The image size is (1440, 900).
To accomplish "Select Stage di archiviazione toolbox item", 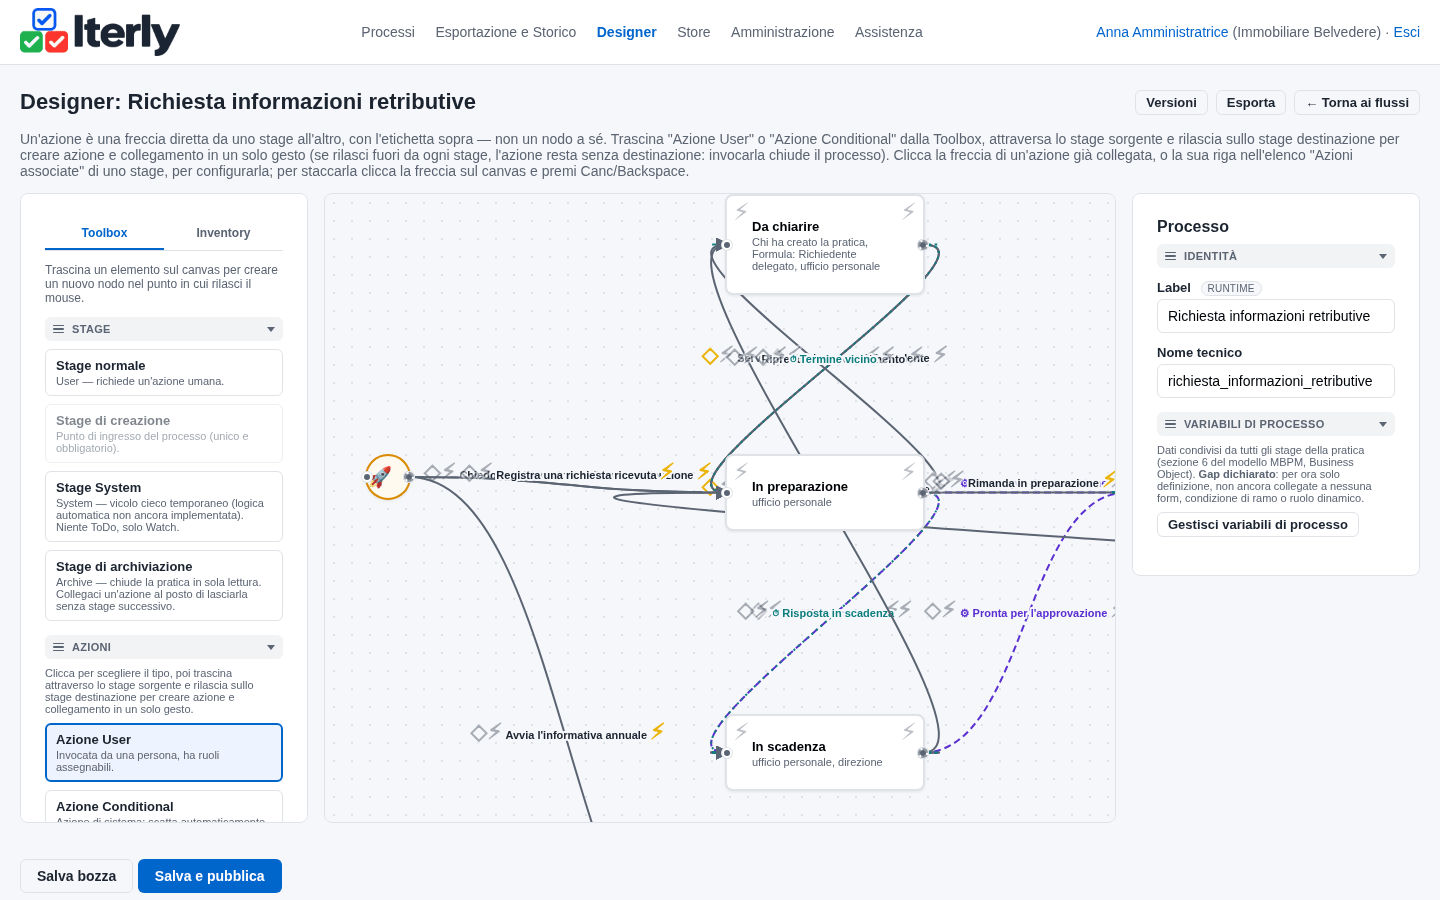I will click(164, 585).
